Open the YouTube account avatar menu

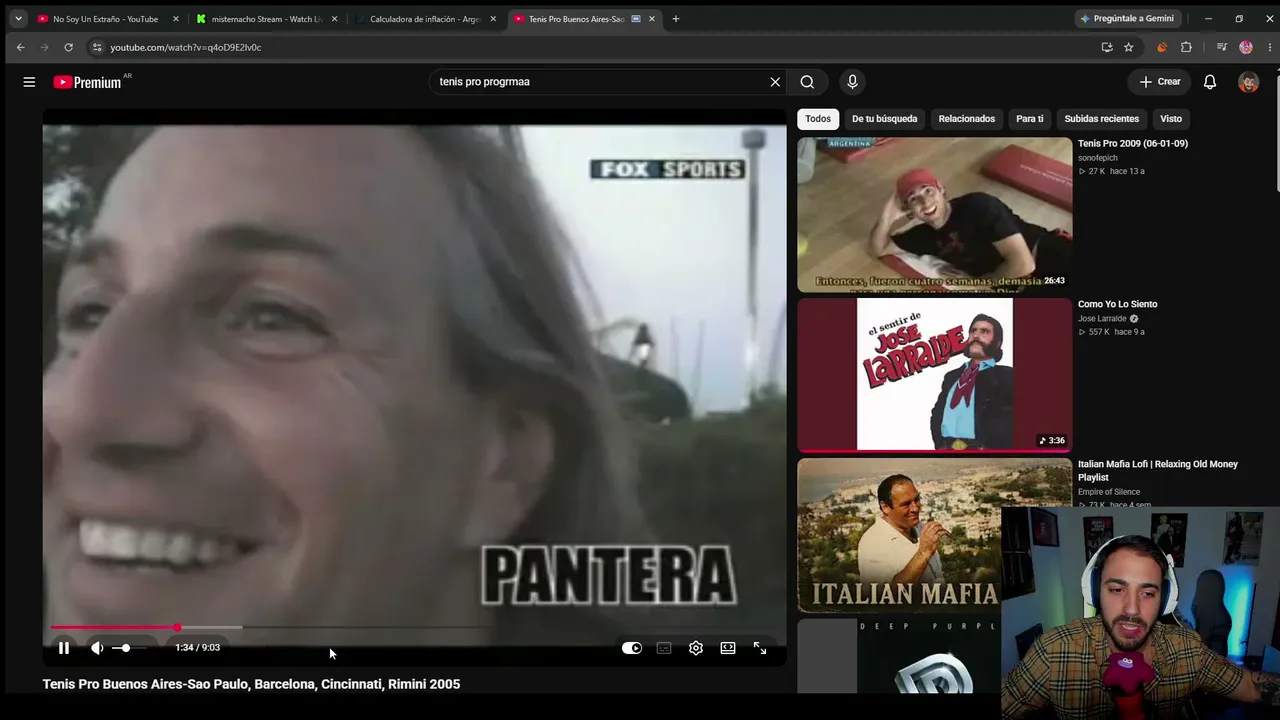tap(1248, 82)
